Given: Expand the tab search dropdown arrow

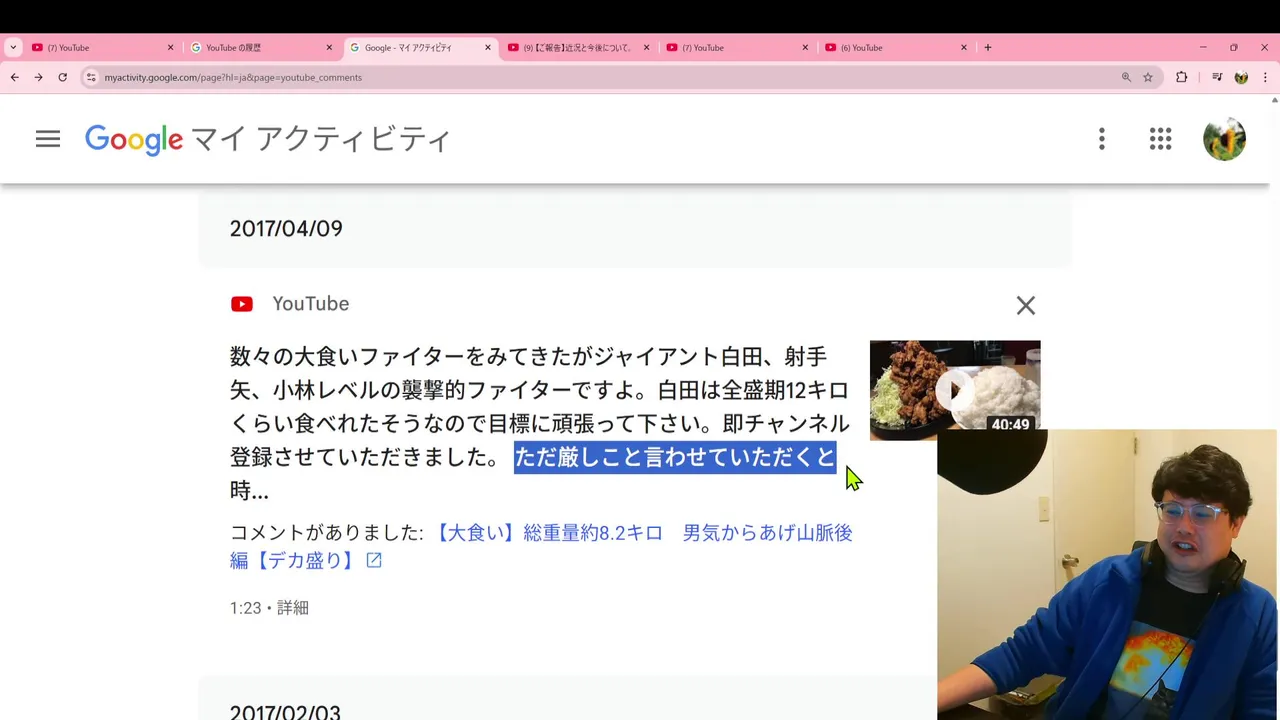Looking at the screenshot, I should pos(13,47).
